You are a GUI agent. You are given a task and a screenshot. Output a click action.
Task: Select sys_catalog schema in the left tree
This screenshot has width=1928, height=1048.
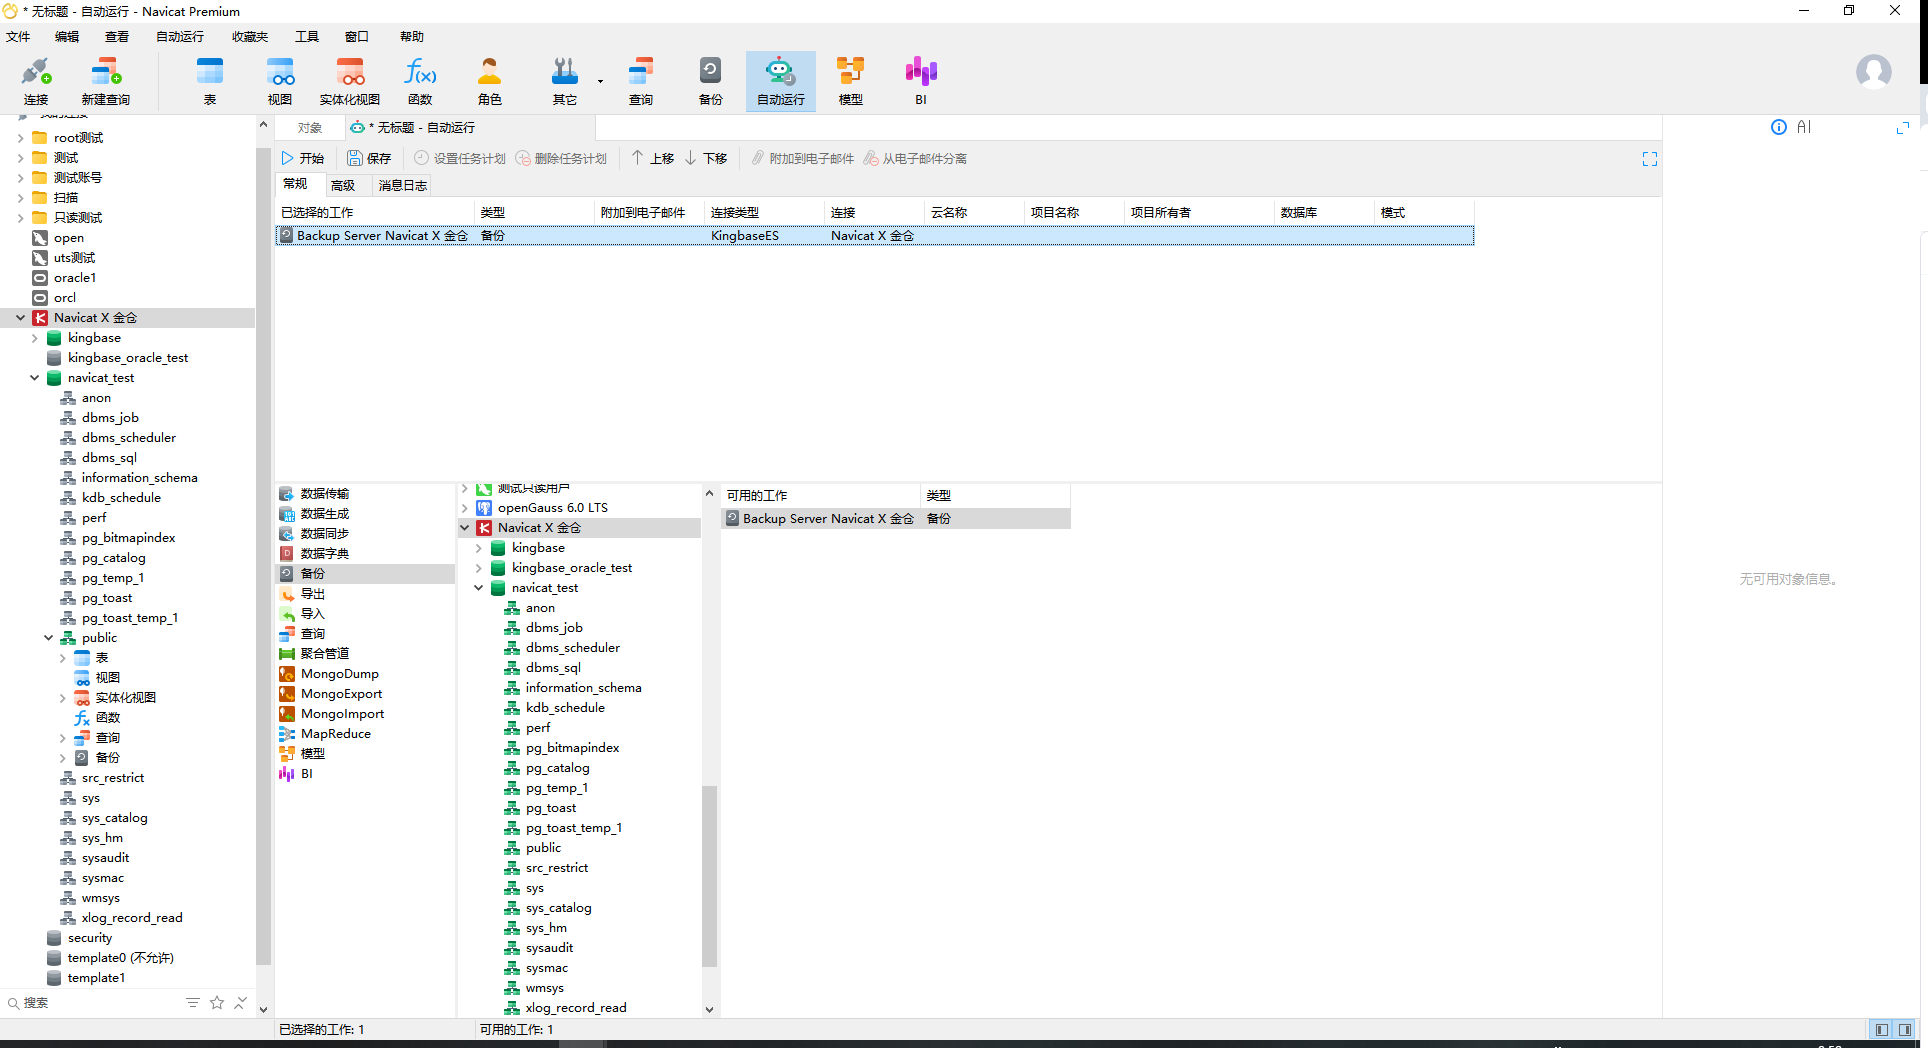tap(115, 818)
